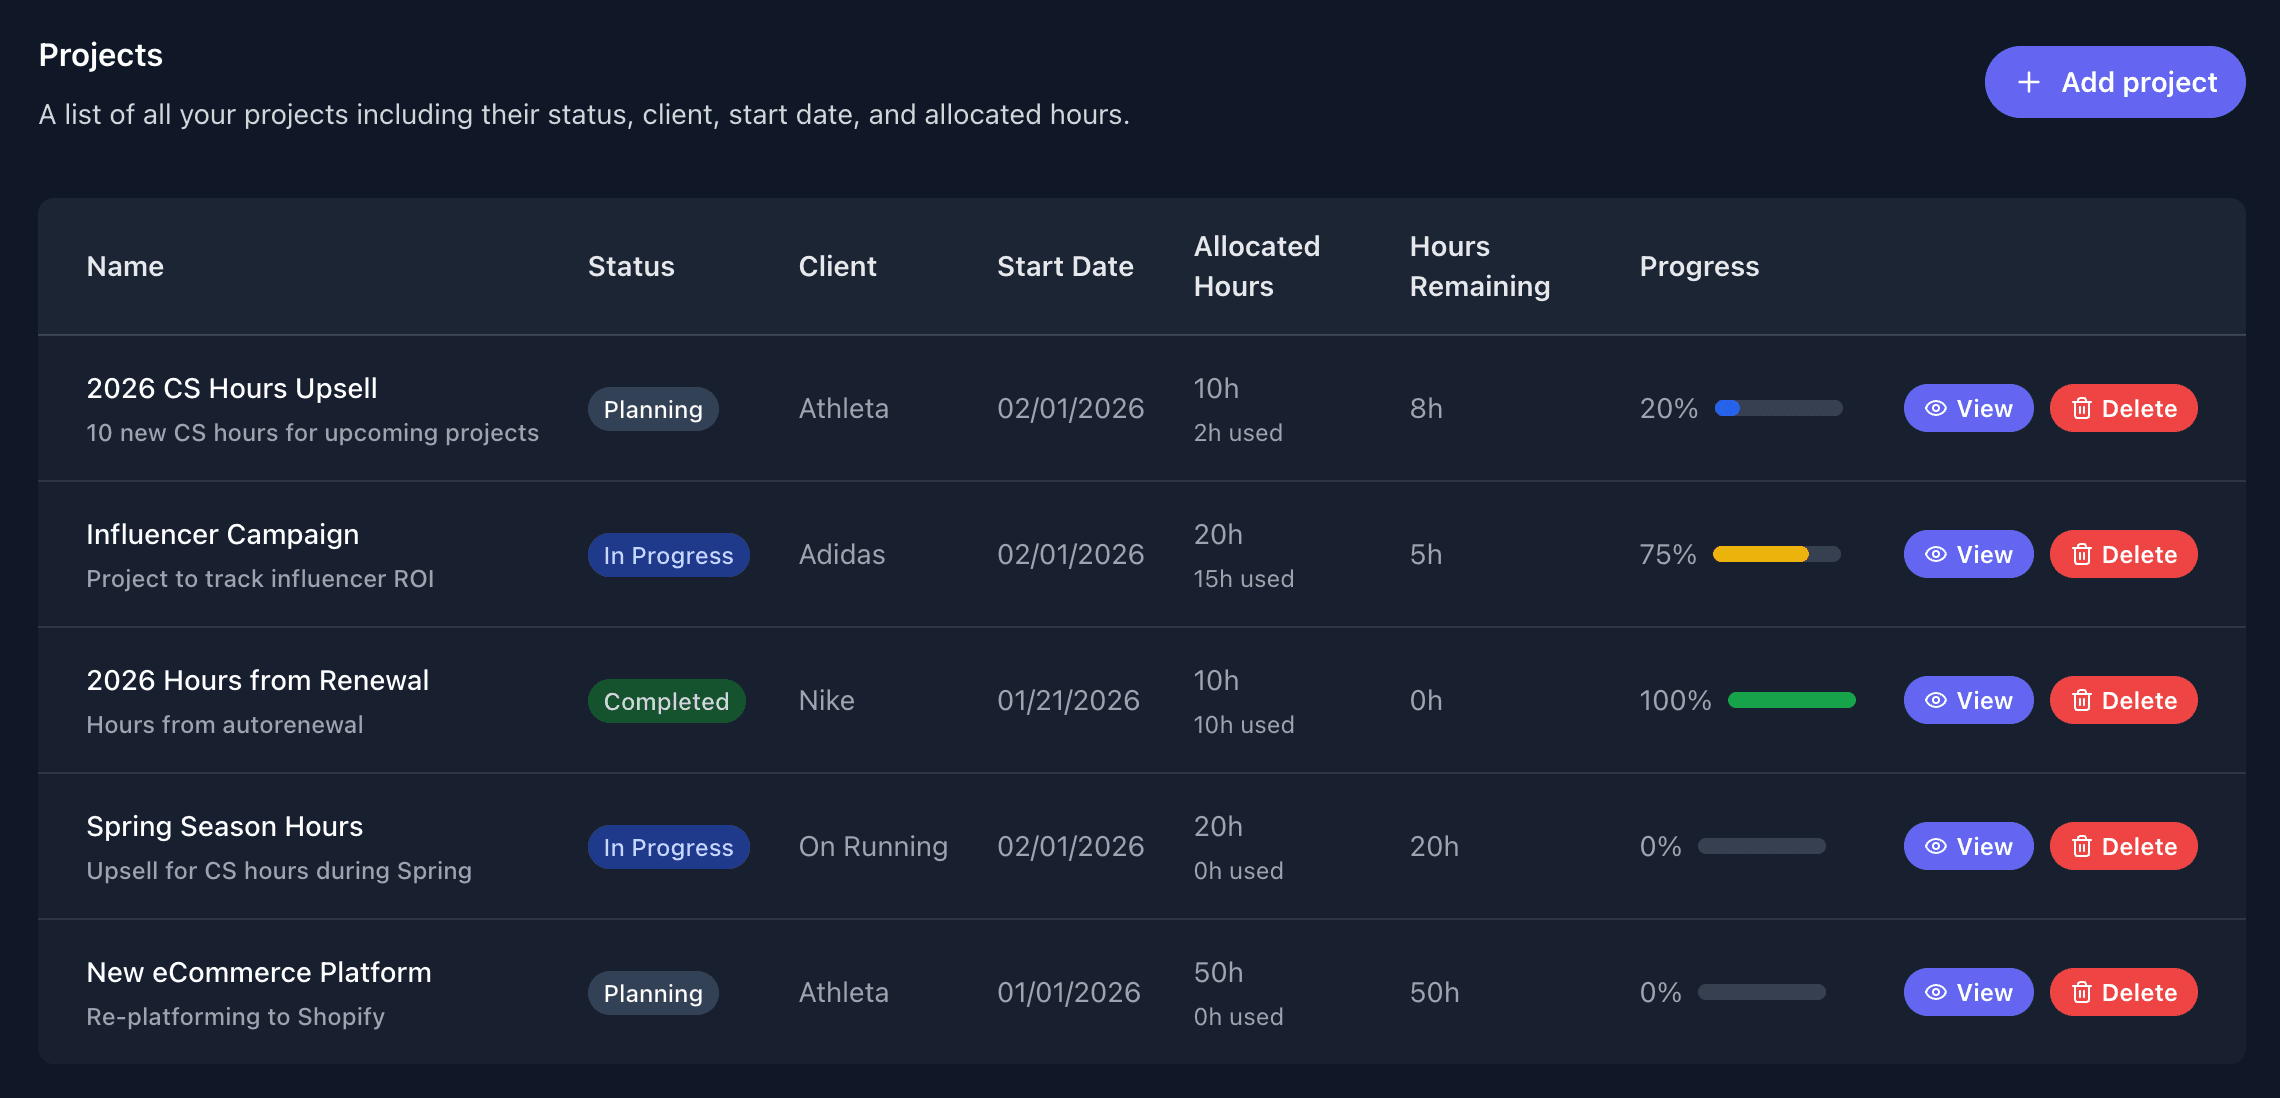Screen dimensions: 2280x1098
Task: Open the Status column header
Action: pyautogui.click(x=630, y=266)
